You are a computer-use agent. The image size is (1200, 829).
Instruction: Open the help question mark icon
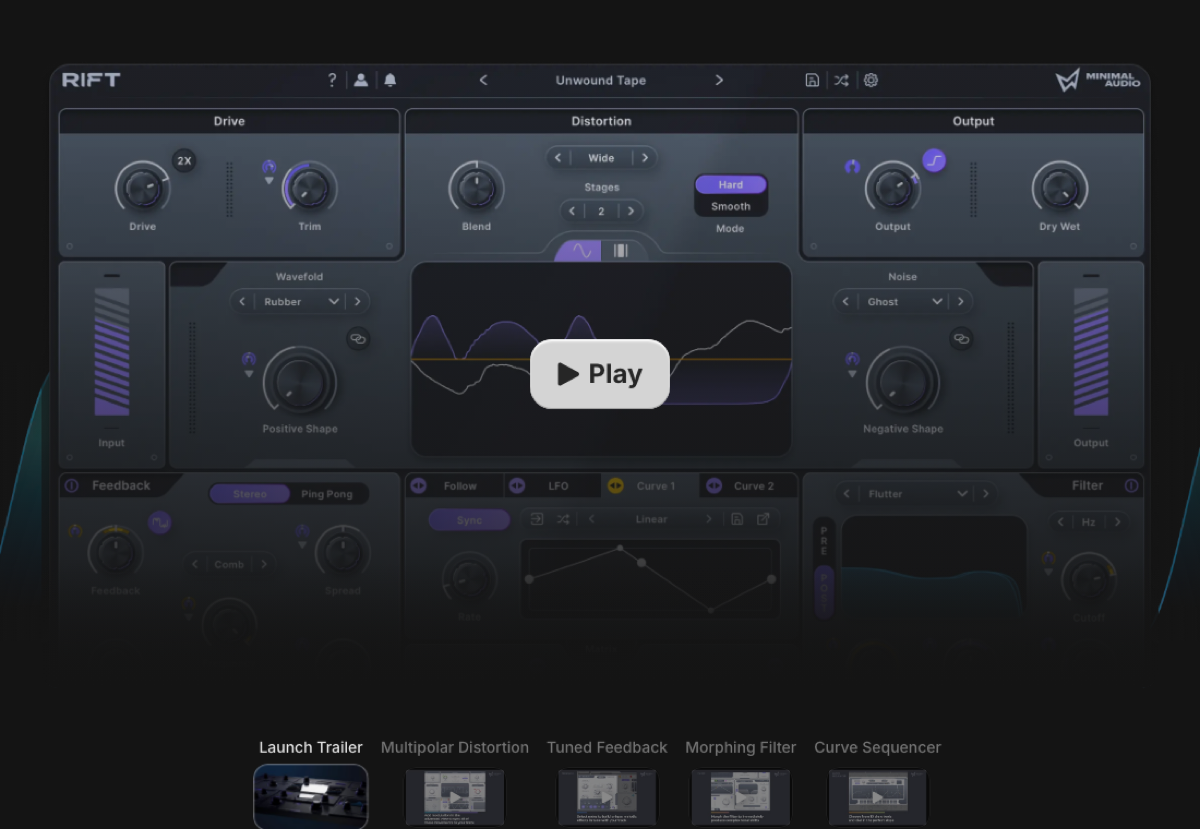click(x=332, y=80)
